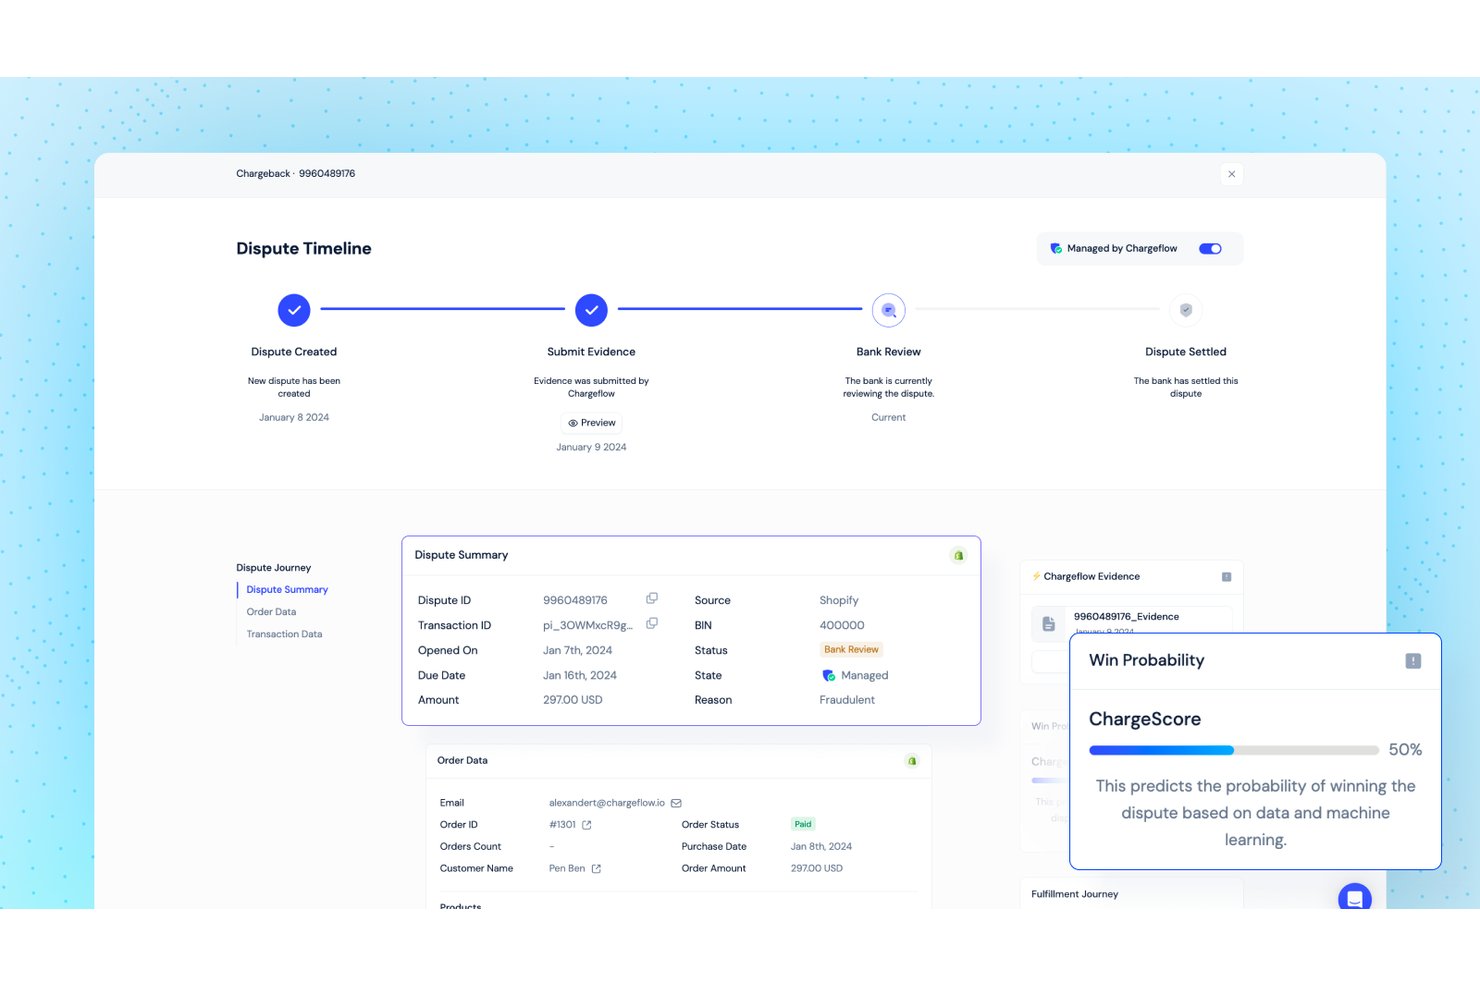The width and height of the screenshot is (1480, 987).
Task: Jump to Order Data in Dispute Journey
Action: pyautogui.click(x=271, y=612)
